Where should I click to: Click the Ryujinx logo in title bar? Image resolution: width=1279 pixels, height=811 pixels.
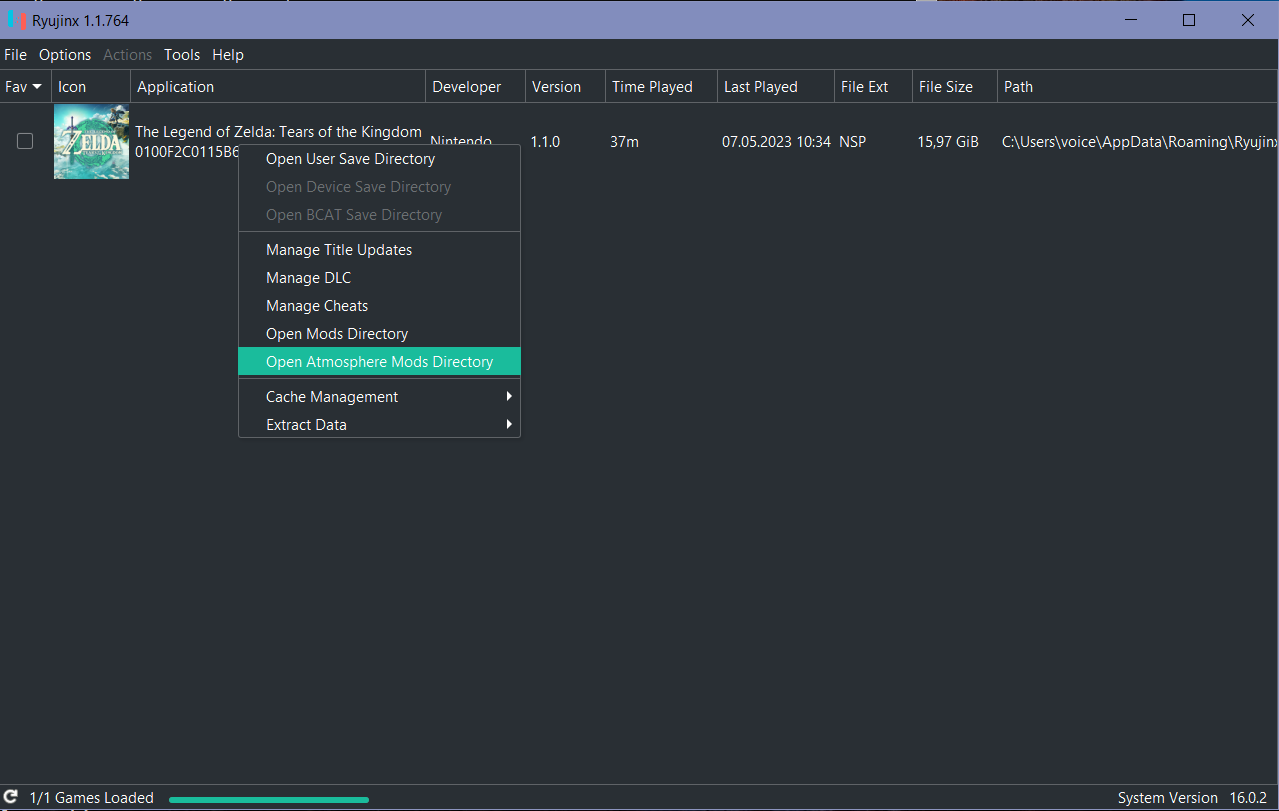tap(16, 20)
